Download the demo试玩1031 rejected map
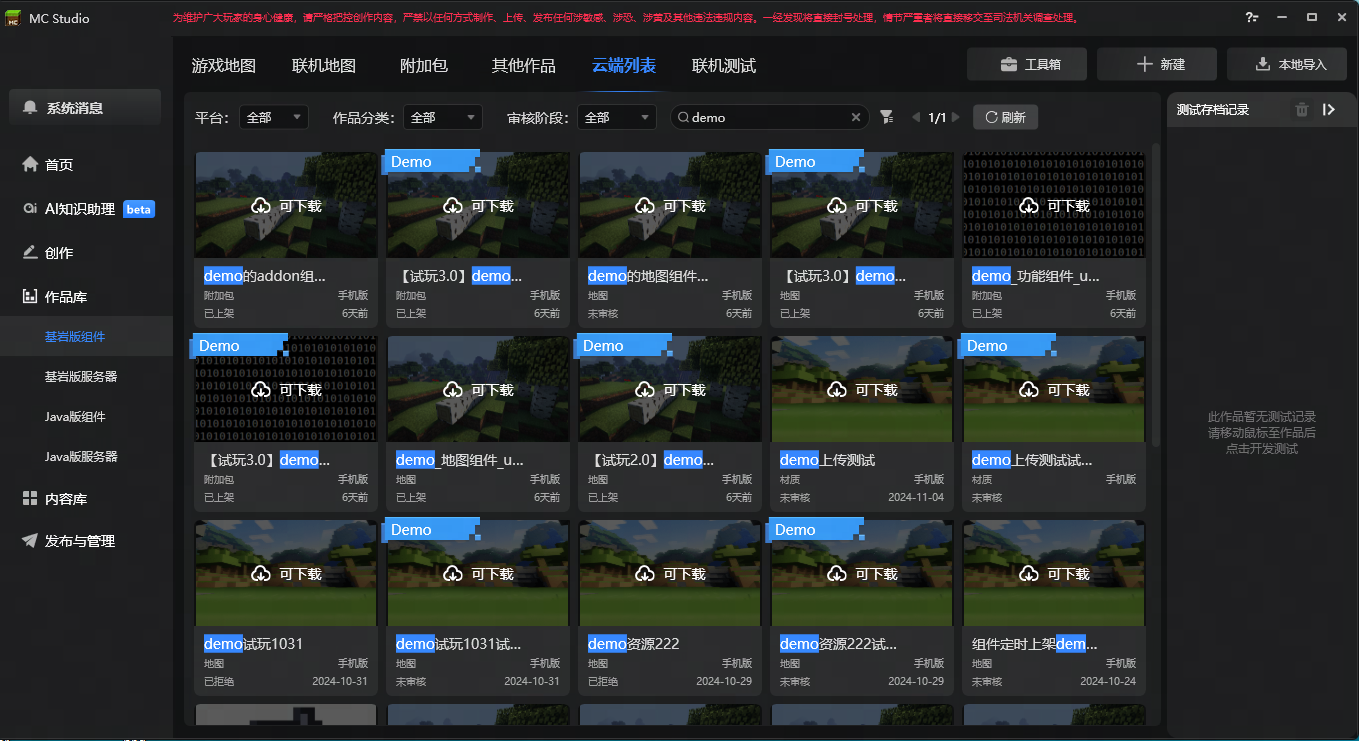 pyautogui.click(x=286, y=574)
